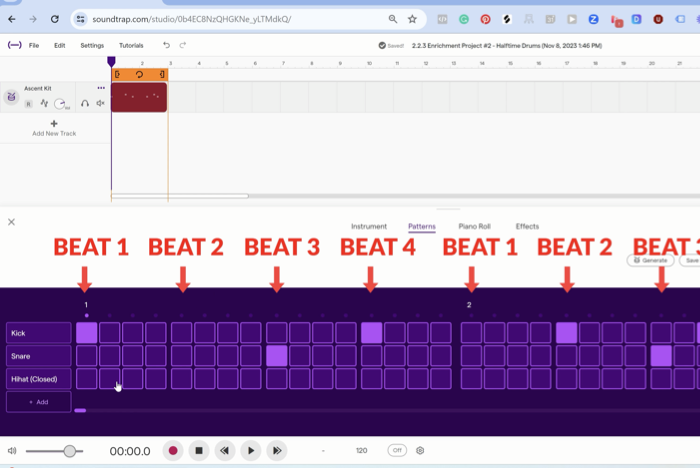Open the Pinterest extension icon
Screen dimensions: 700x468
(x=485, y=19)
